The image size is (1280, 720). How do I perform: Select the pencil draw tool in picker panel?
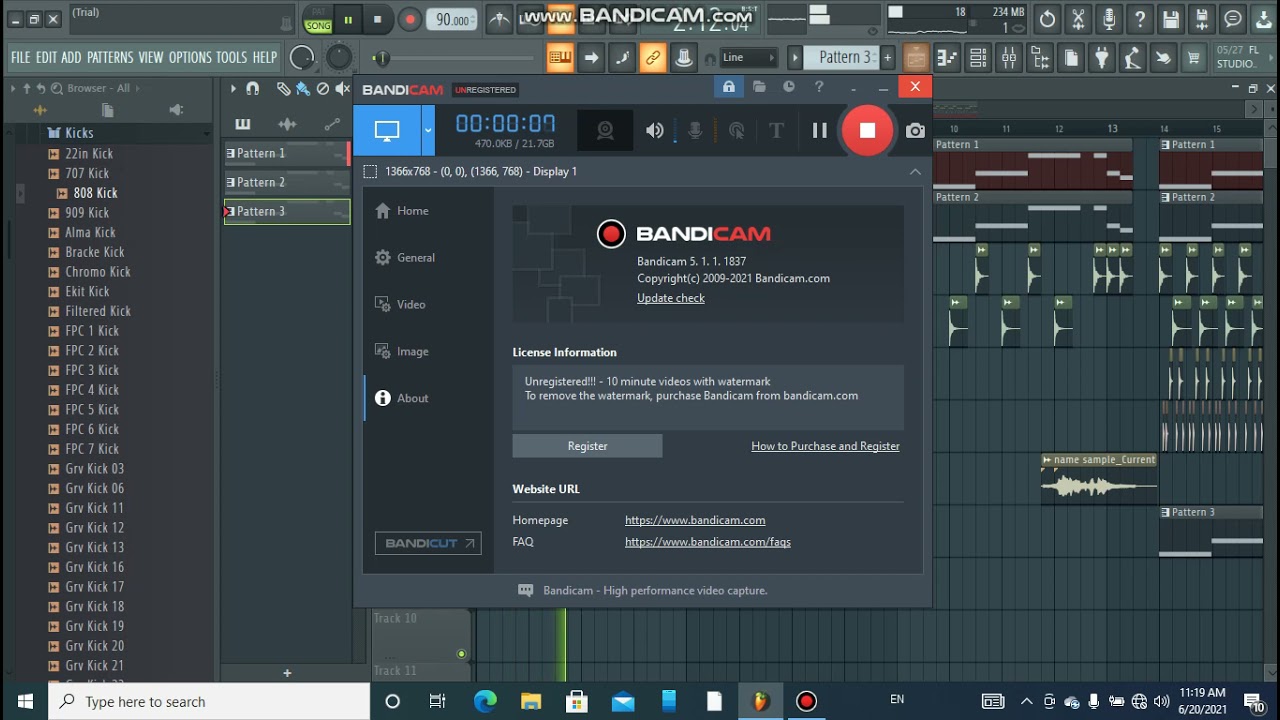[x=284, y=89]
